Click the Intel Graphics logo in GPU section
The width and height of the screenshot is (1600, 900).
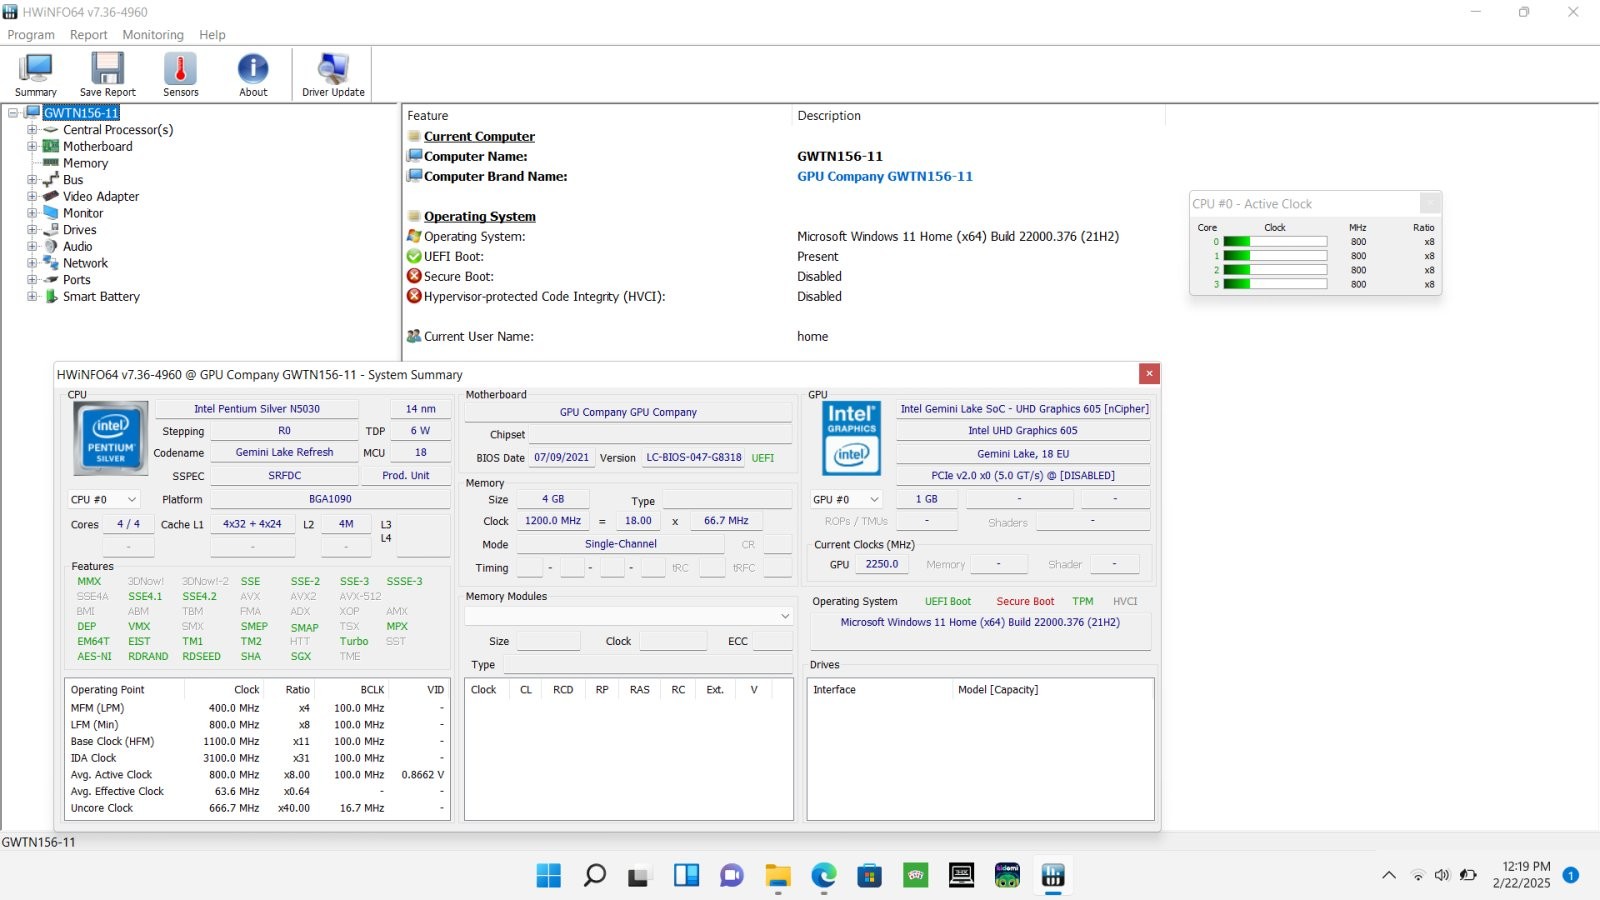pos(852,438)
